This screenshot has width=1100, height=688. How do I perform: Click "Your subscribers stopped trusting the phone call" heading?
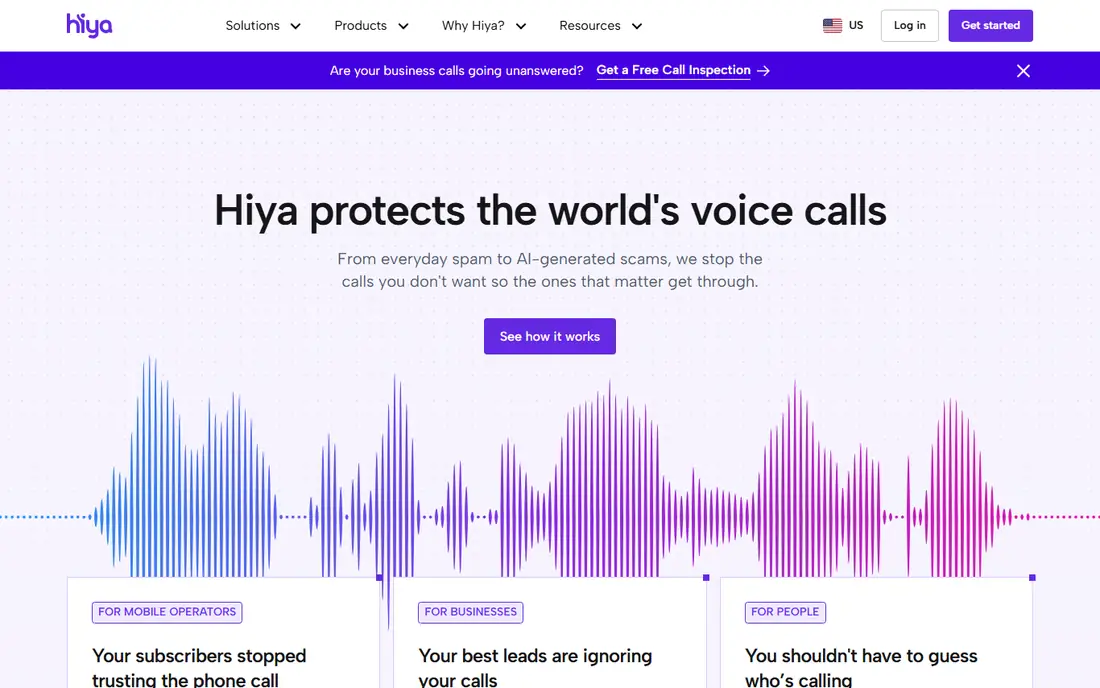199,667
